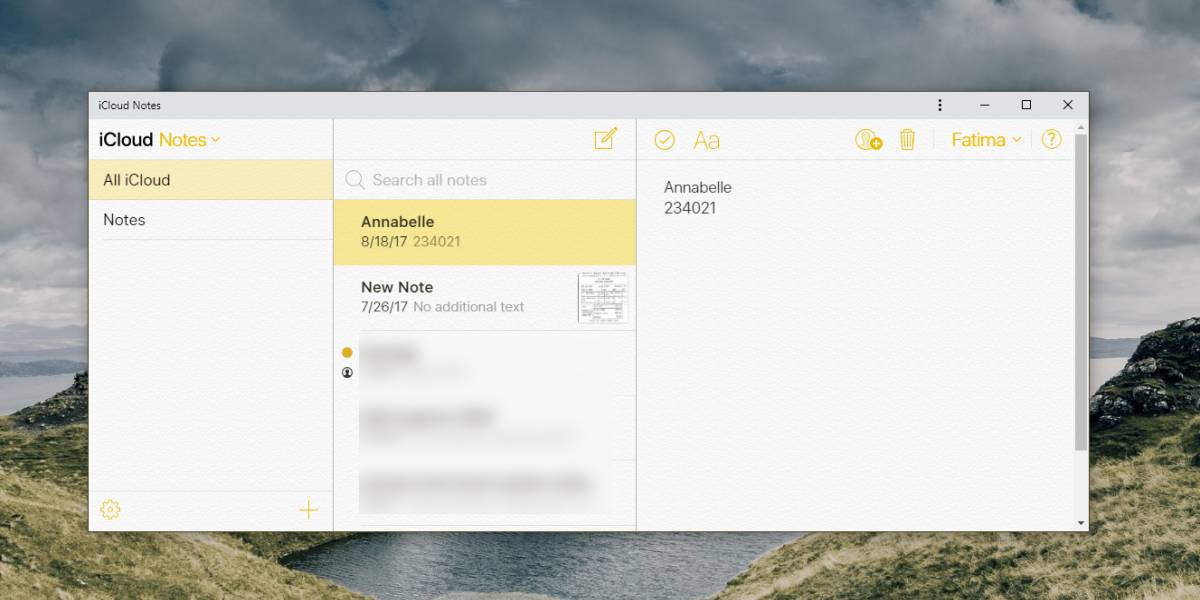This screenshot has height=600, width=1200.
Task: Open the Annabelle note in list
Action: (x=485, y=232)
